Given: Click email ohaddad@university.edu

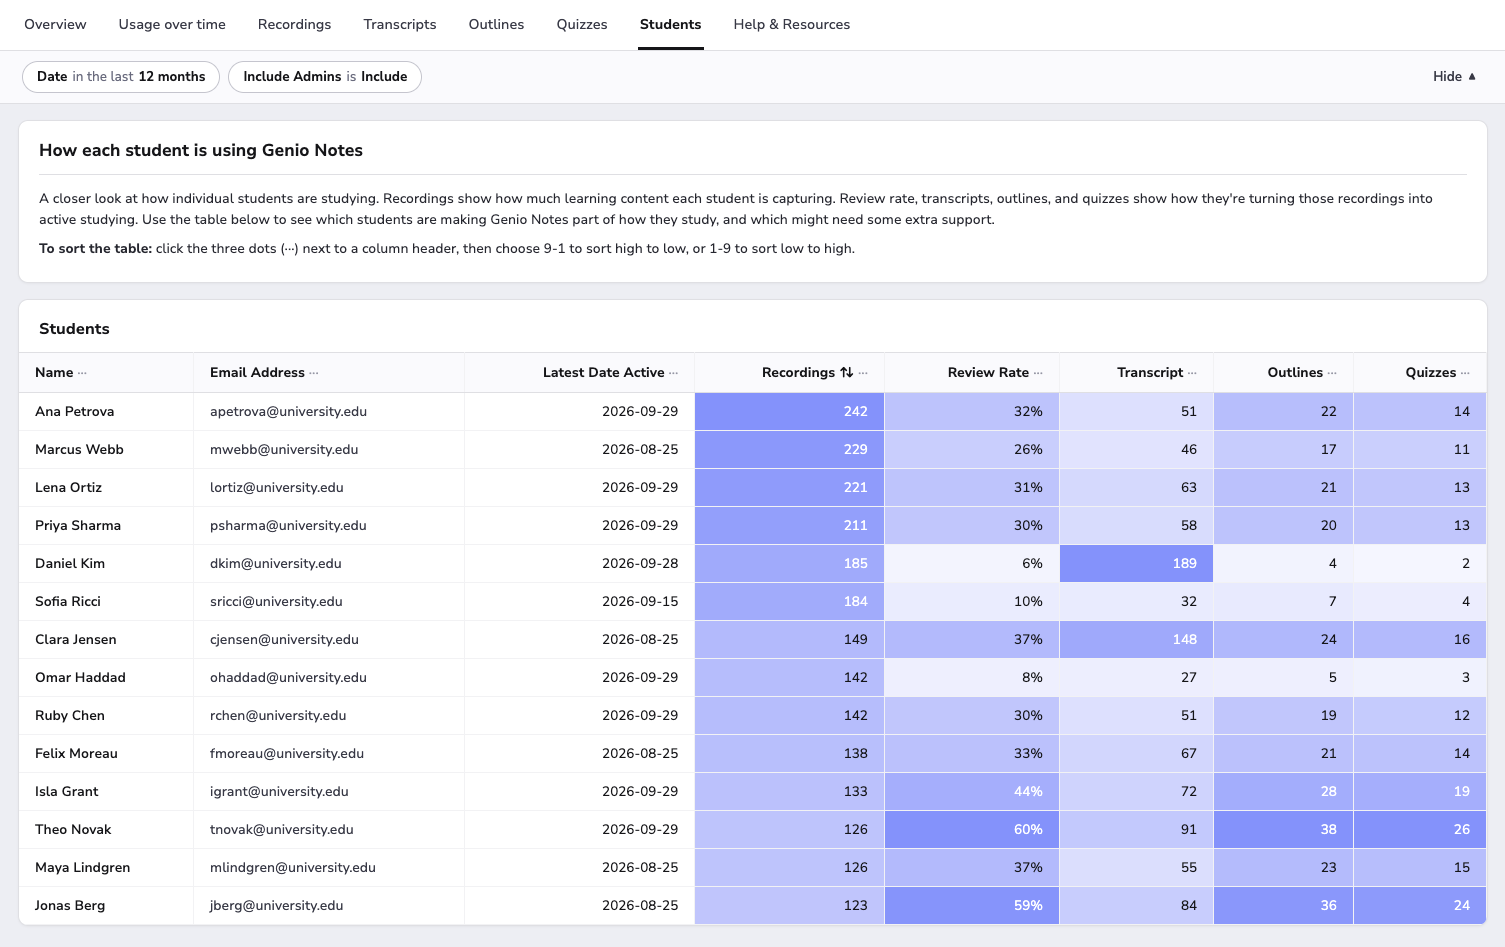Looking at the screenshot, I should point(288,677).
